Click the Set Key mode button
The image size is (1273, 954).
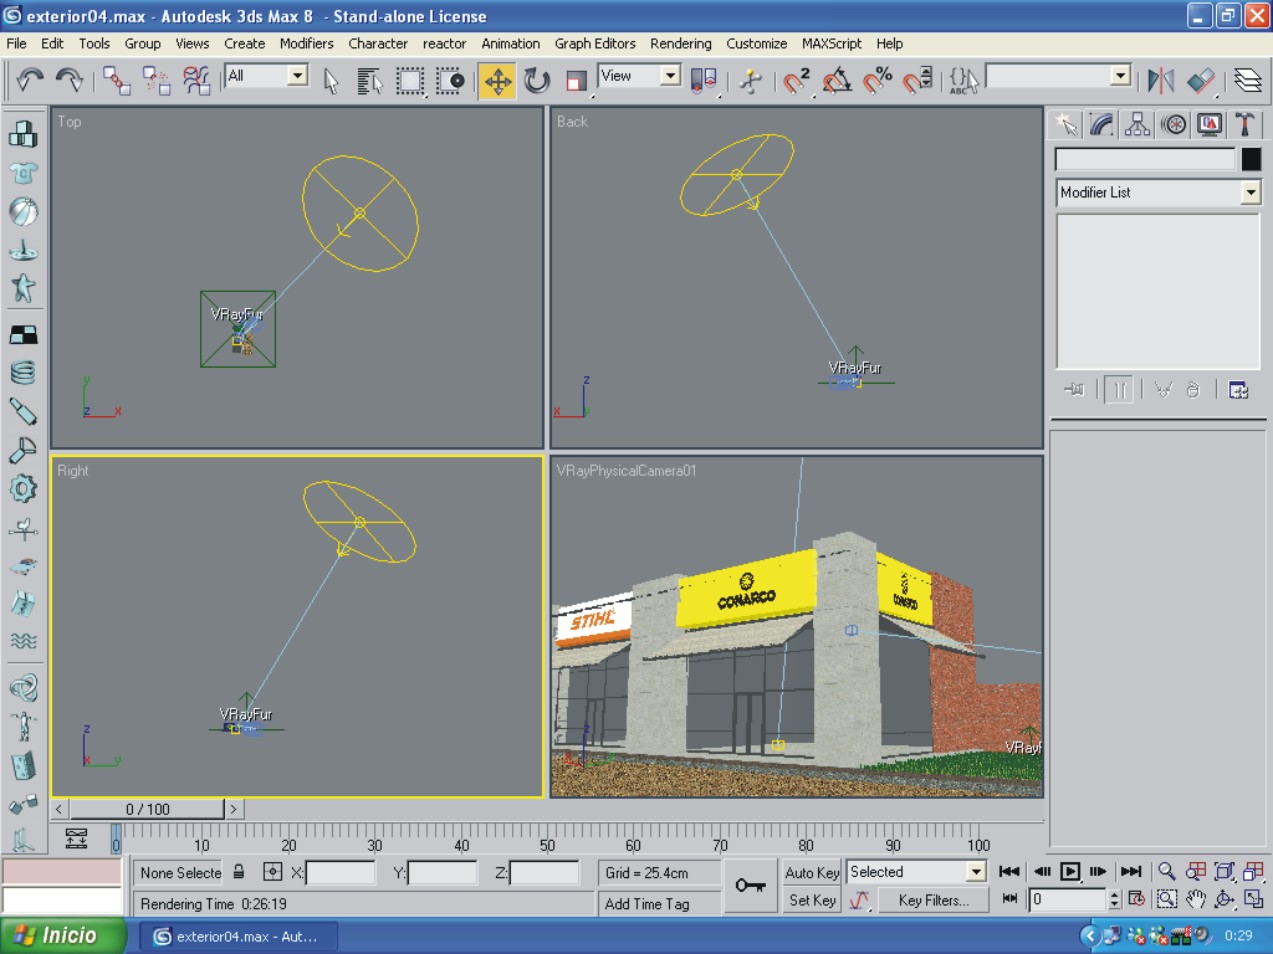pos(811,900)
